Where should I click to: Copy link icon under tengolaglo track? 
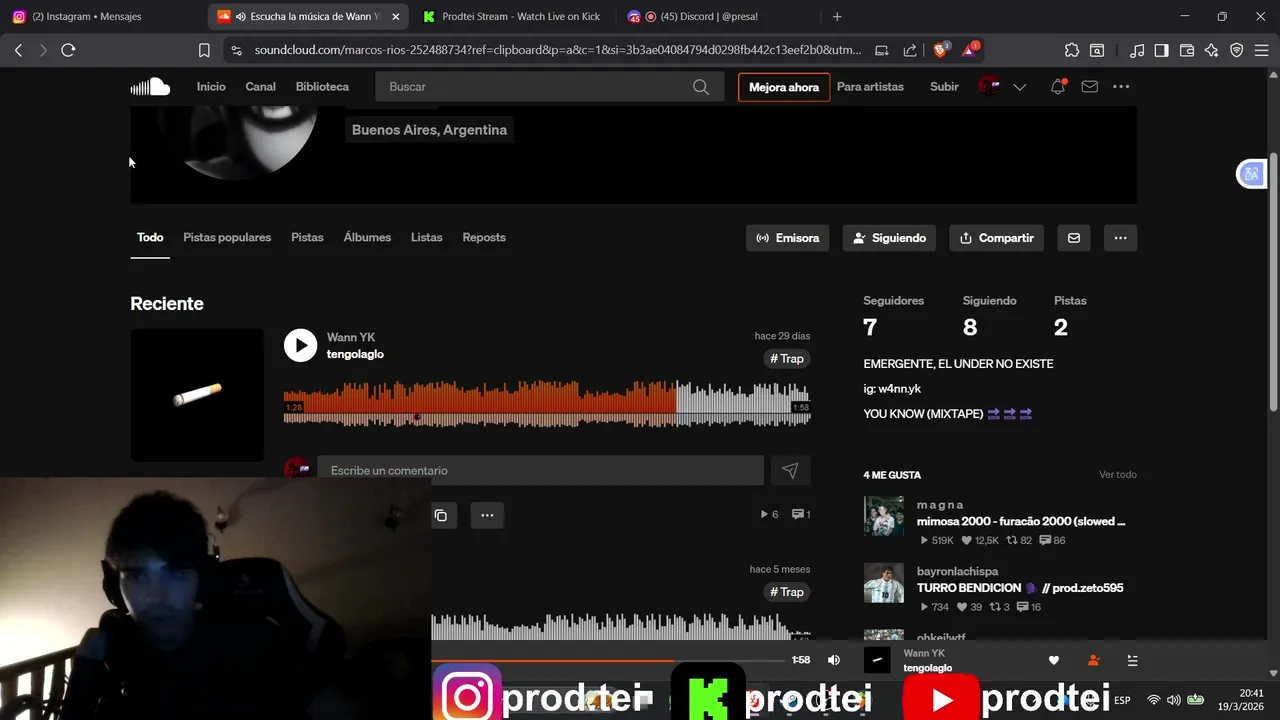441,515
